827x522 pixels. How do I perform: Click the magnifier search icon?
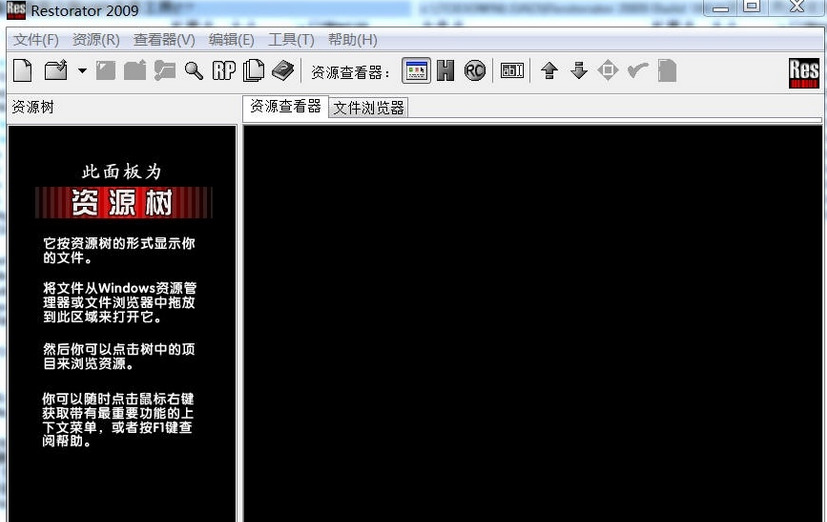(194, 71)
